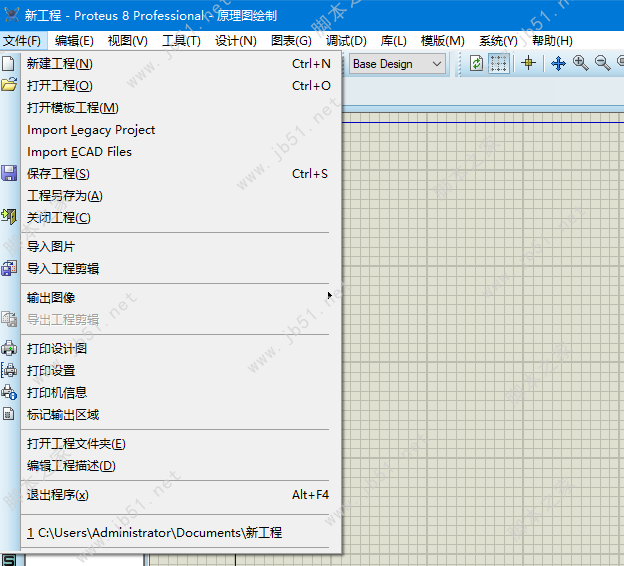This screenshot has height=566, width=624.
Task: Select 打开工程文件夹(E) menu entry
Action: 181,443
